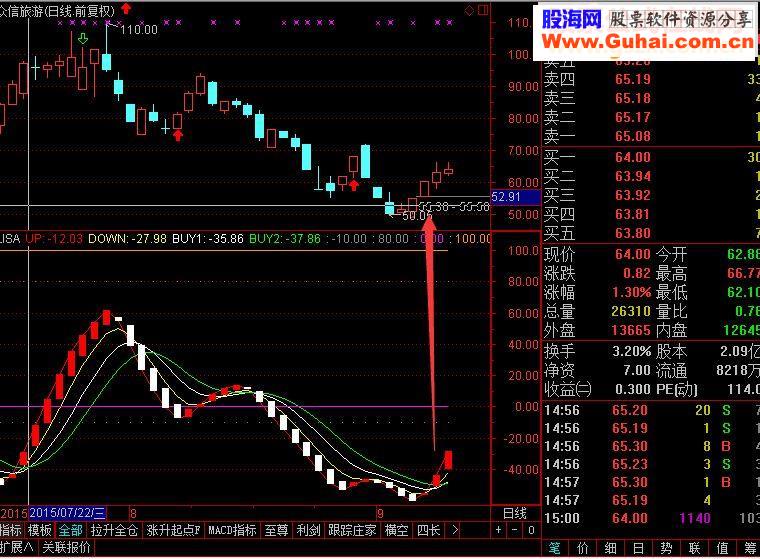Select the 卖一 65.08 order row

pos(650,136)
